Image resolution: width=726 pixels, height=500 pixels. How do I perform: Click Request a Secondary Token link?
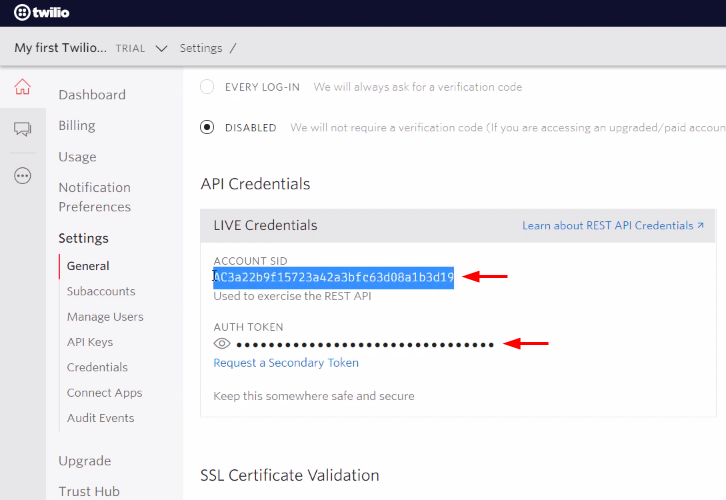(286, 362)
